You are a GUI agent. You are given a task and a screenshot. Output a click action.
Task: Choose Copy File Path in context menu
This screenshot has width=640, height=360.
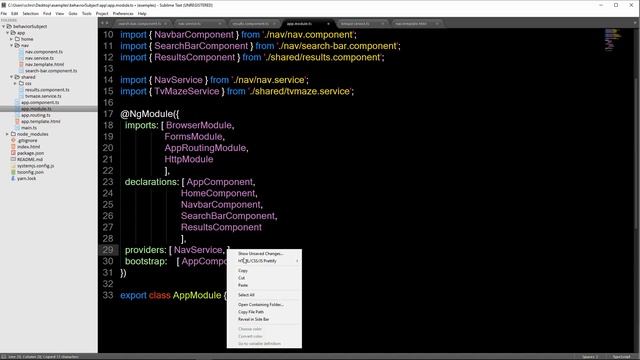pos(264,312)
